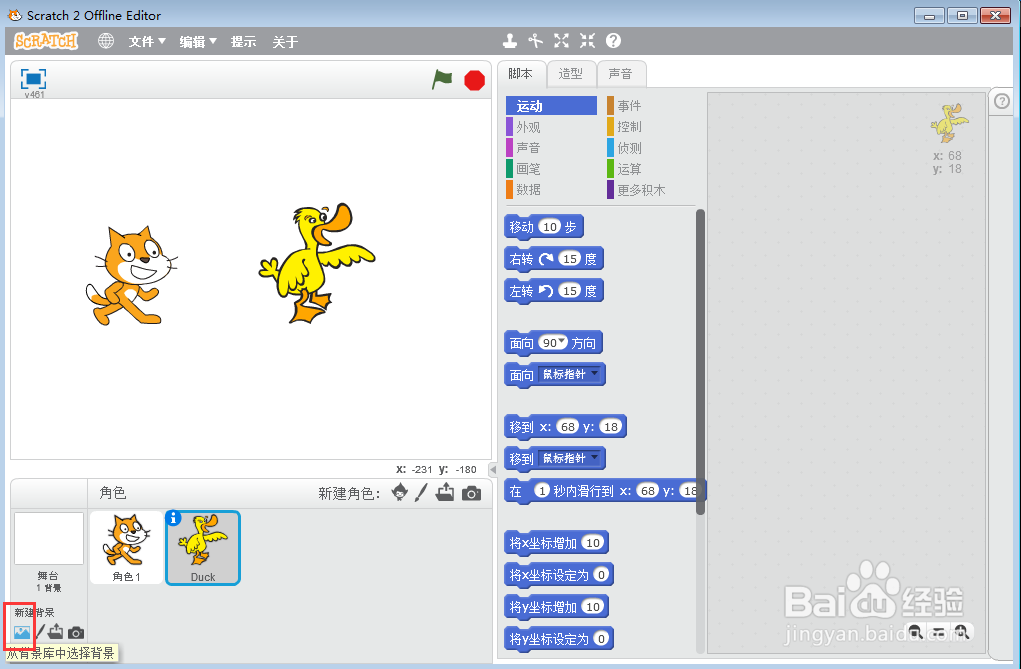The image size is (1021, 669).
Task: Open the sprite library to add a sprite
Action: pos(397,493)
